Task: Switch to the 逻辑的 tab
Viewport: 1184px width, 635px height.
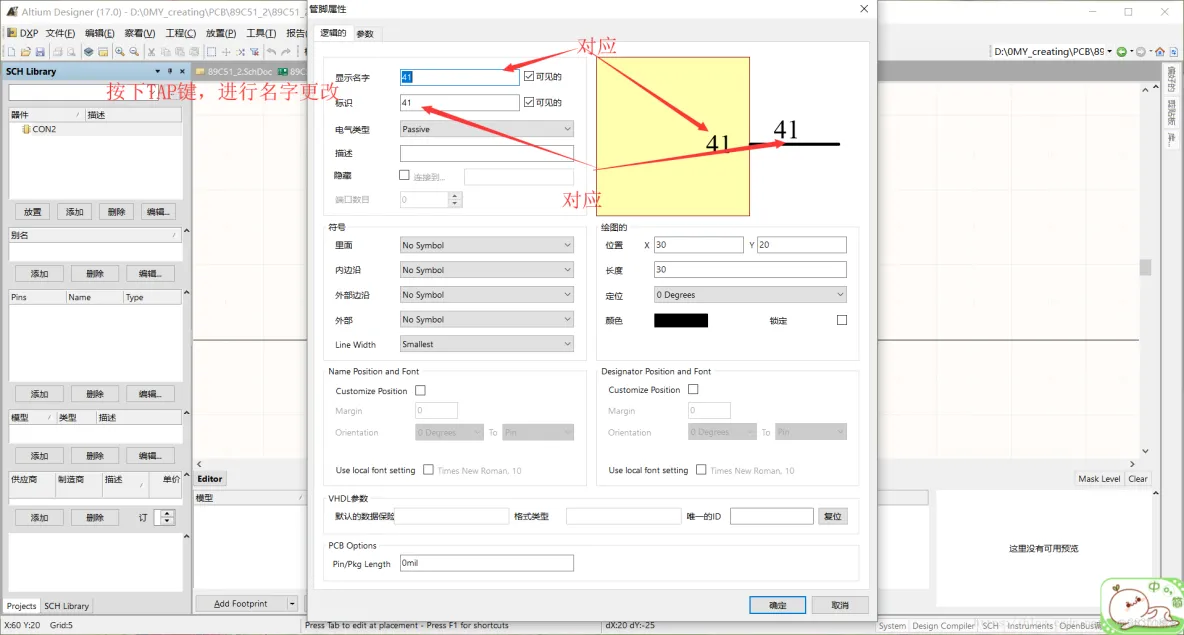Action: tap(333, 32)
